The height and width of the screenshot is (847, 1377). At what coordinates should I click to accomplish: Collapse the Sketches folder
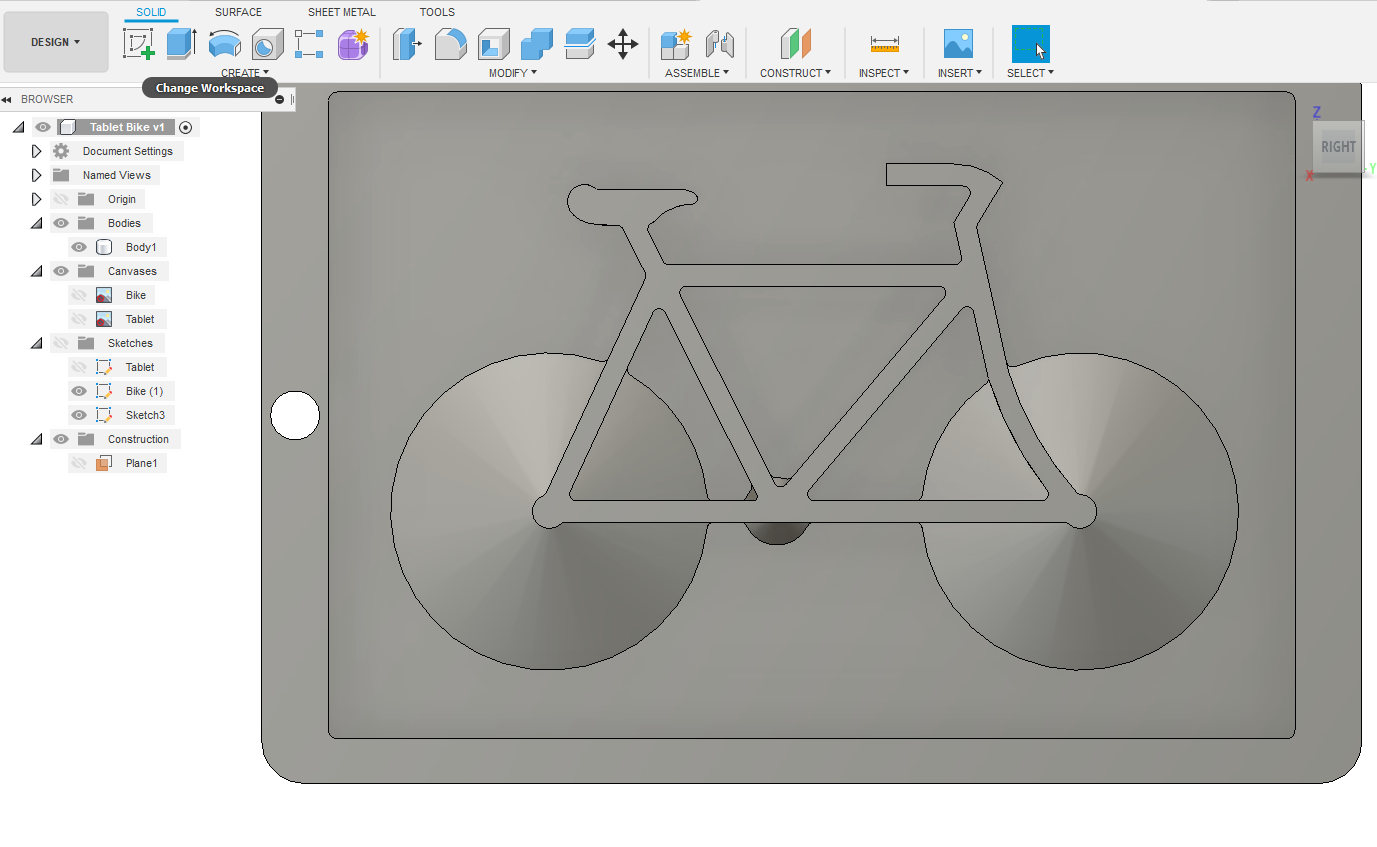(x=37, y=343)
